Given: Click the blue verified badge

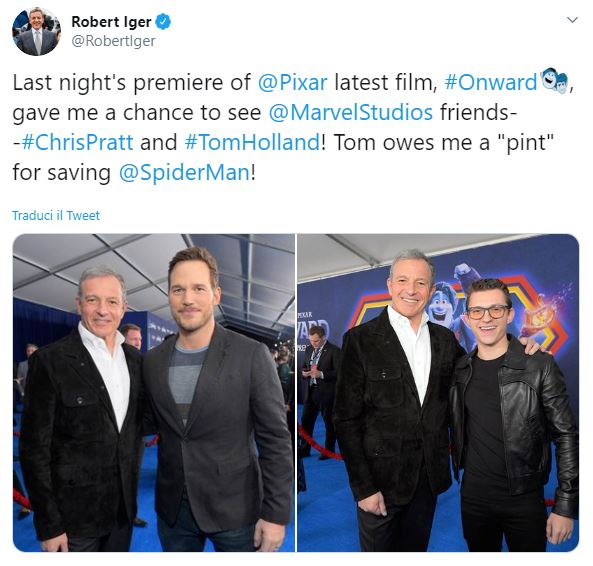Looking at the screenshot, I should coord(163,22).
